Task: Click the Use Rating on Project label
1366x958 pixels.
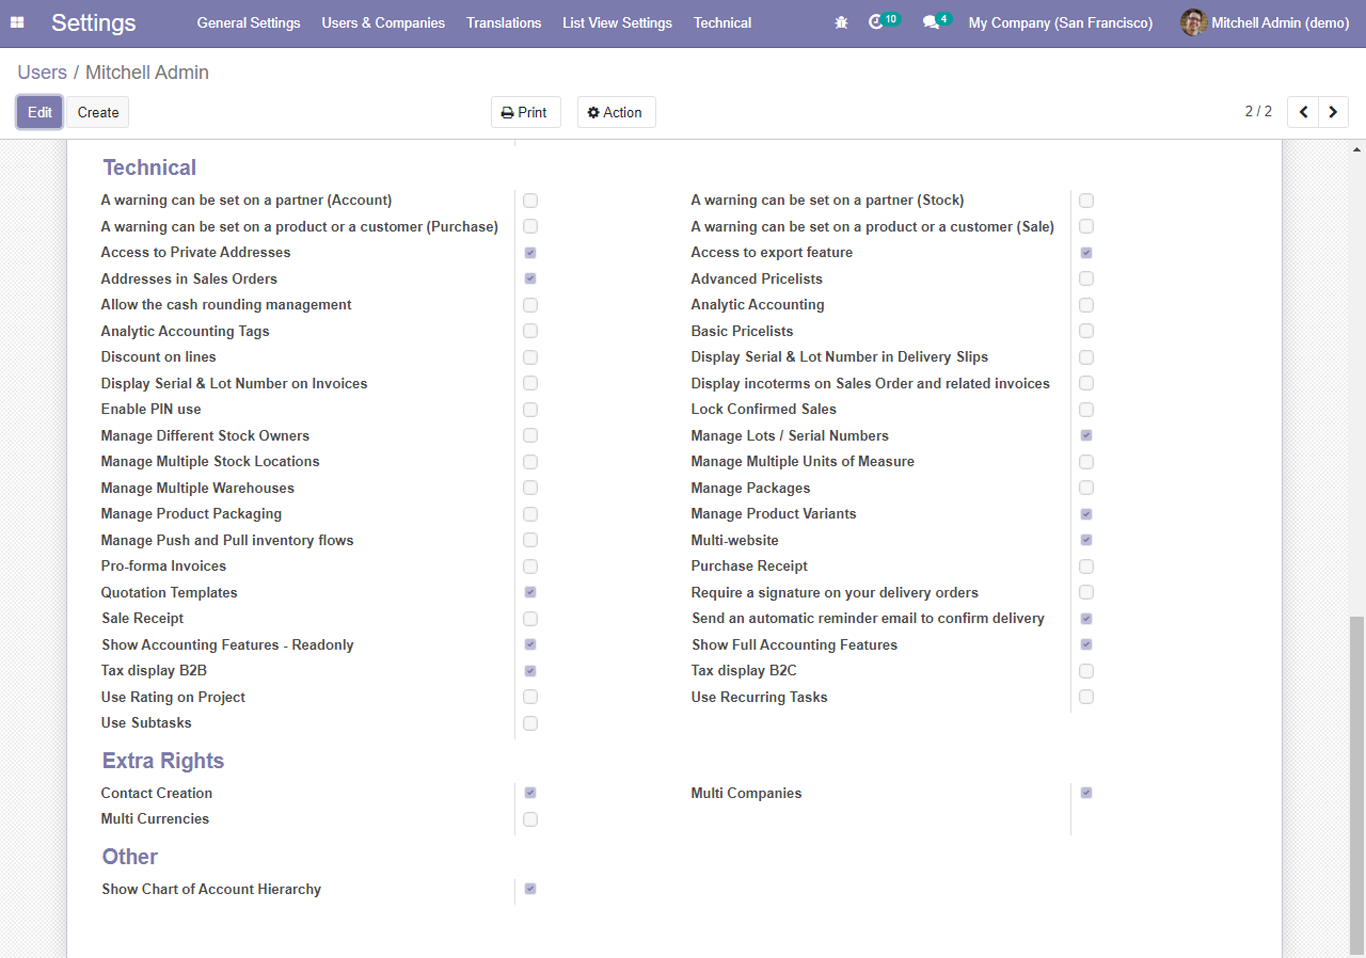Action: (173, 697)
